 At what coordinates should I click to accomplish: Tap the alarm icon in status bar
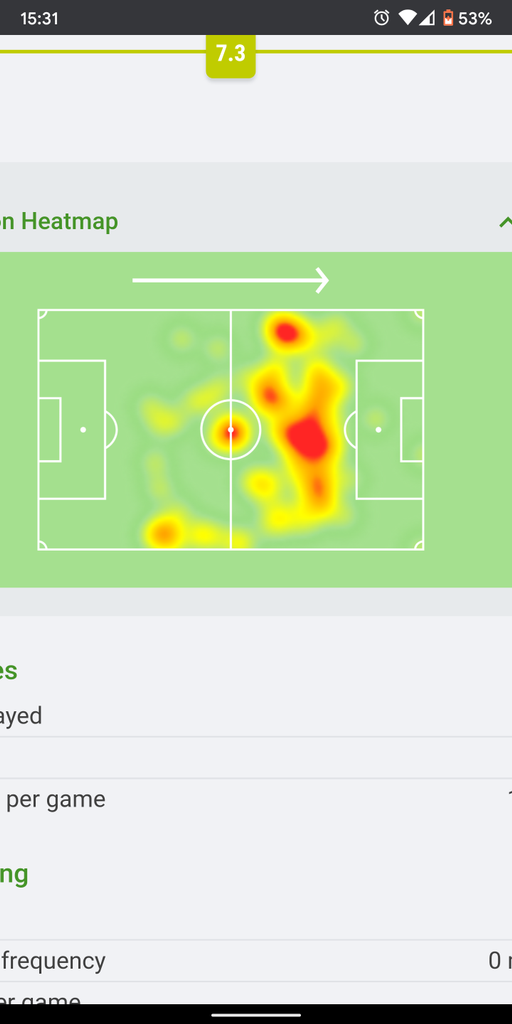381,18
